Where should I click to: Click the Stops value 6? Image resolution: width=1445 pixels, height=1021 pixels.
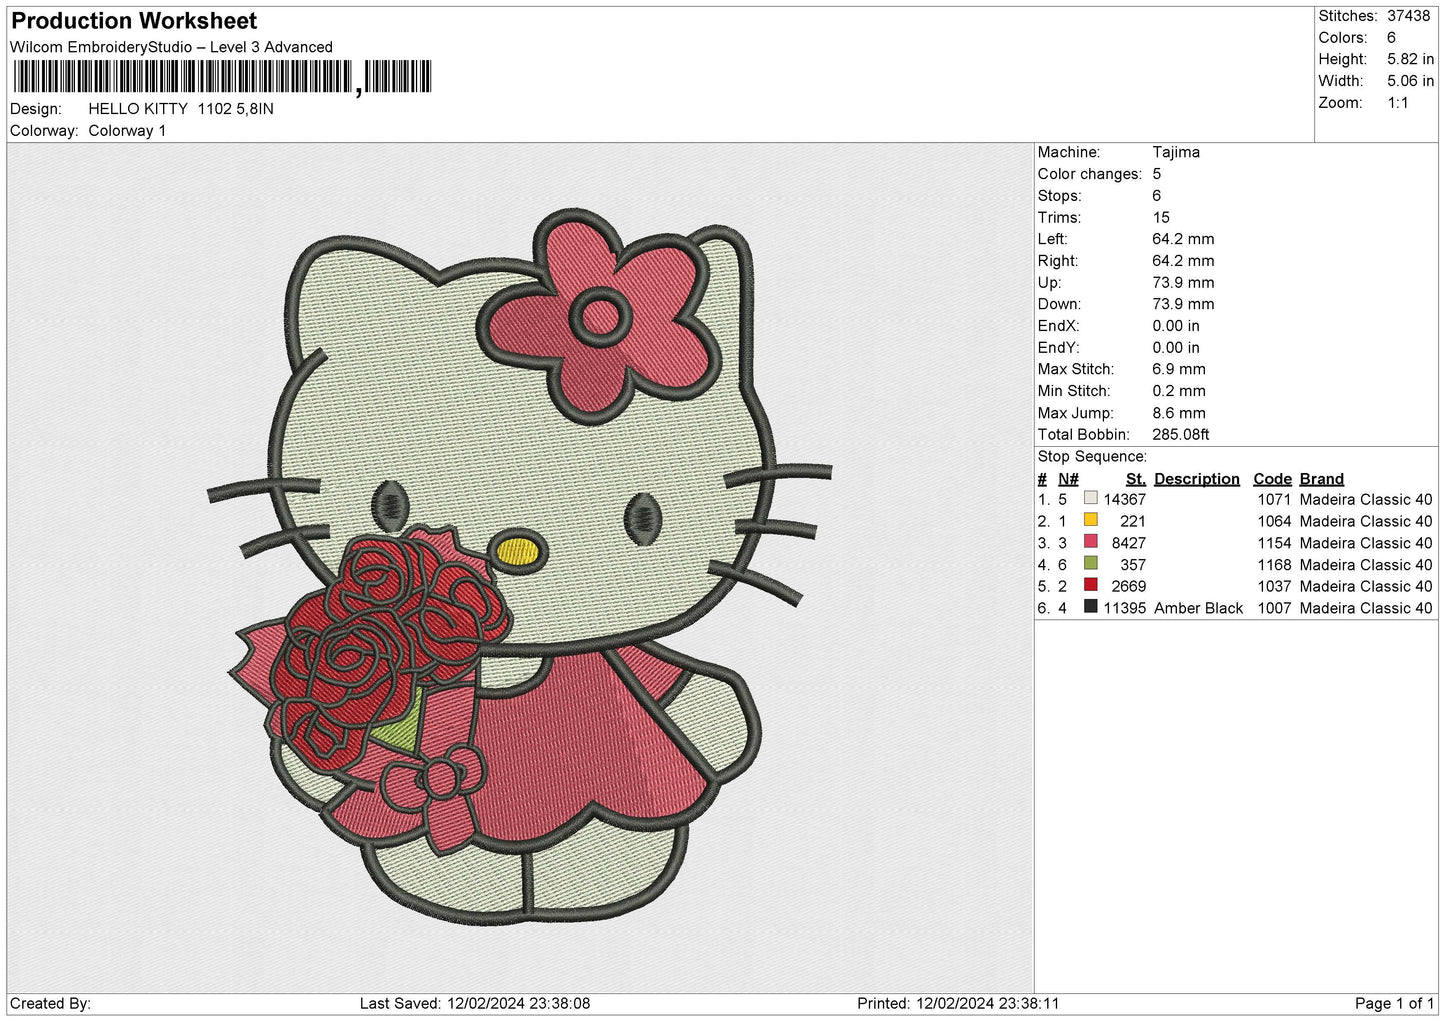1157,196
